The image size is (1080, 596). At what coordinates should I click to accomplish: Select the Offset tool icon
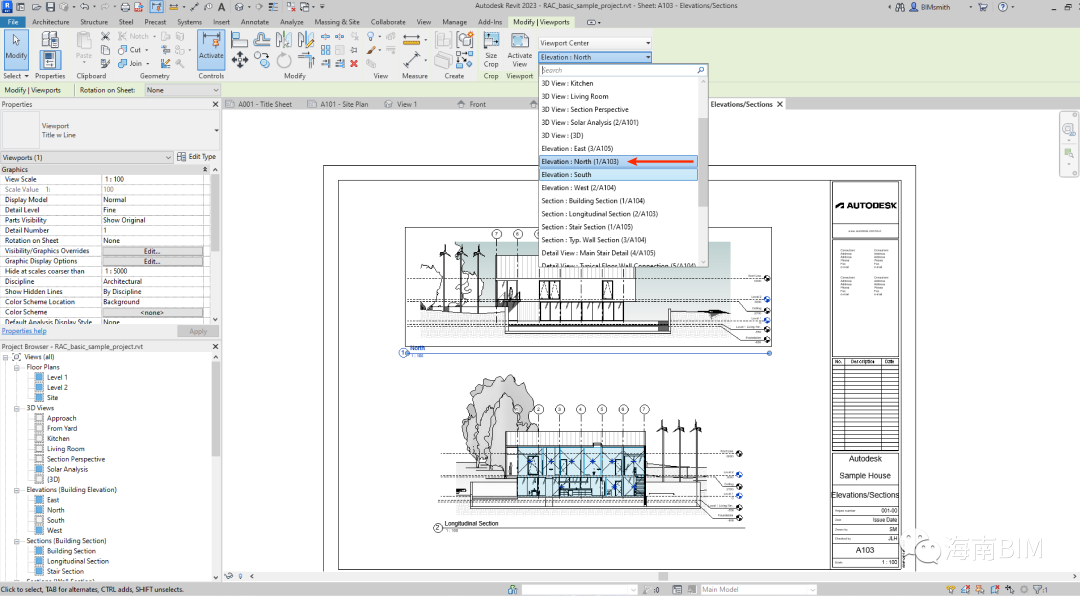pyautogui.click(x=261, y=40)
